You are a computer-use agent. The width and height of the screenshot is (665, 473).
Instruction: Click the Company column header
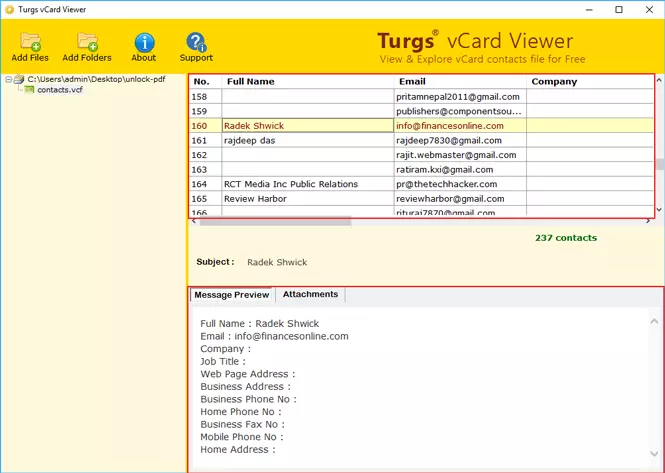554,82
